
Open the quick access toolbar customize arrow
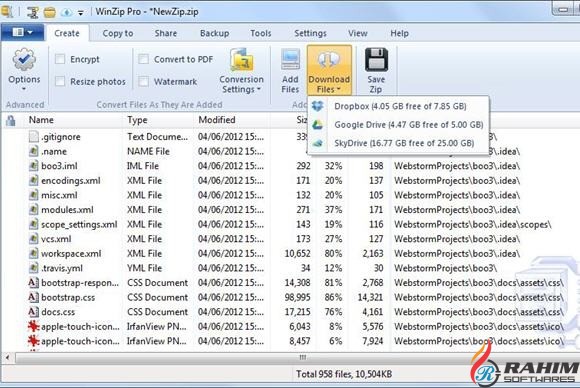81,13
